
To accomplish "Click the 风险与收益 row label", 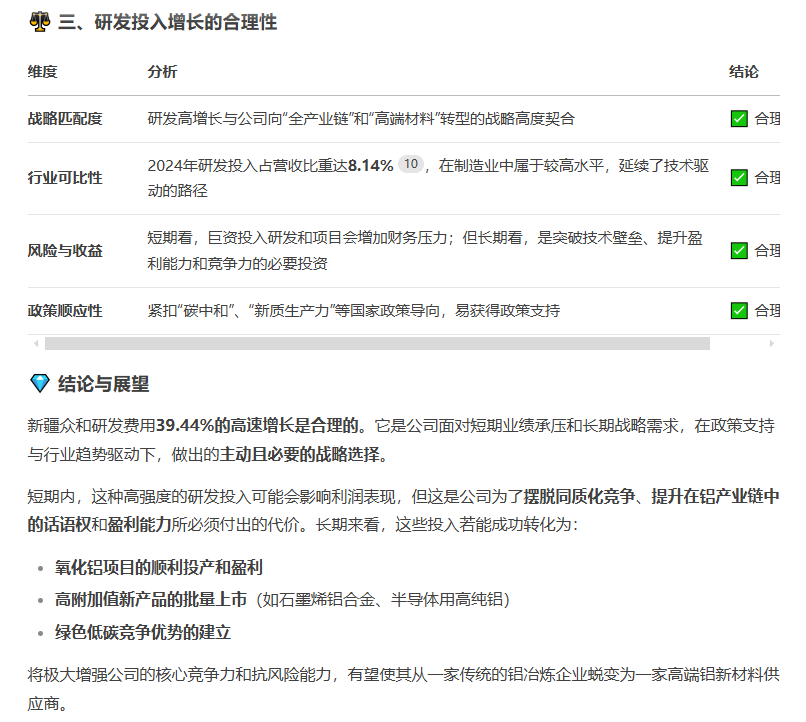I will [x=65, y=251].
